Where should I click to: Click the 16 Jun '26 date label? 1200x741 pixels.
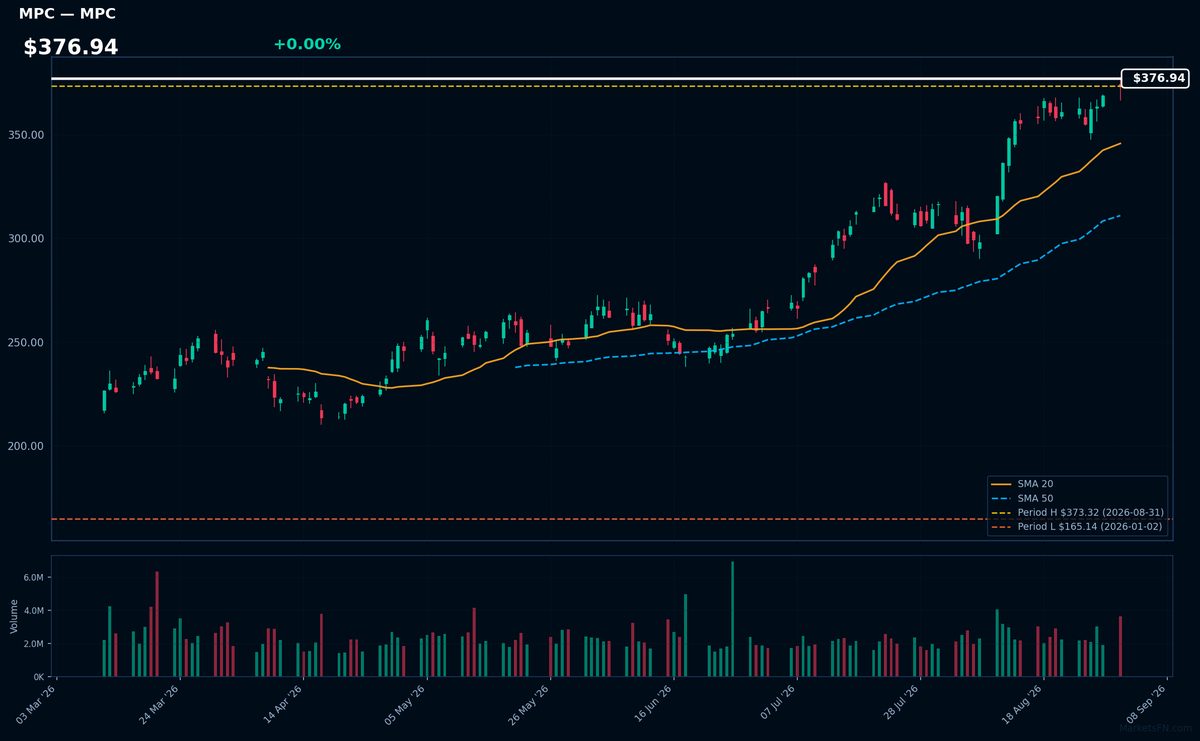(654, 703)
